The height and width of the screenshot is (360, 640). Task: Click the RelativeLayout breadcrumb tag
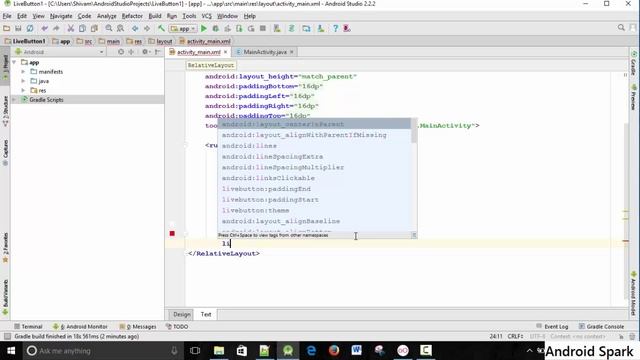pos(211,65)
